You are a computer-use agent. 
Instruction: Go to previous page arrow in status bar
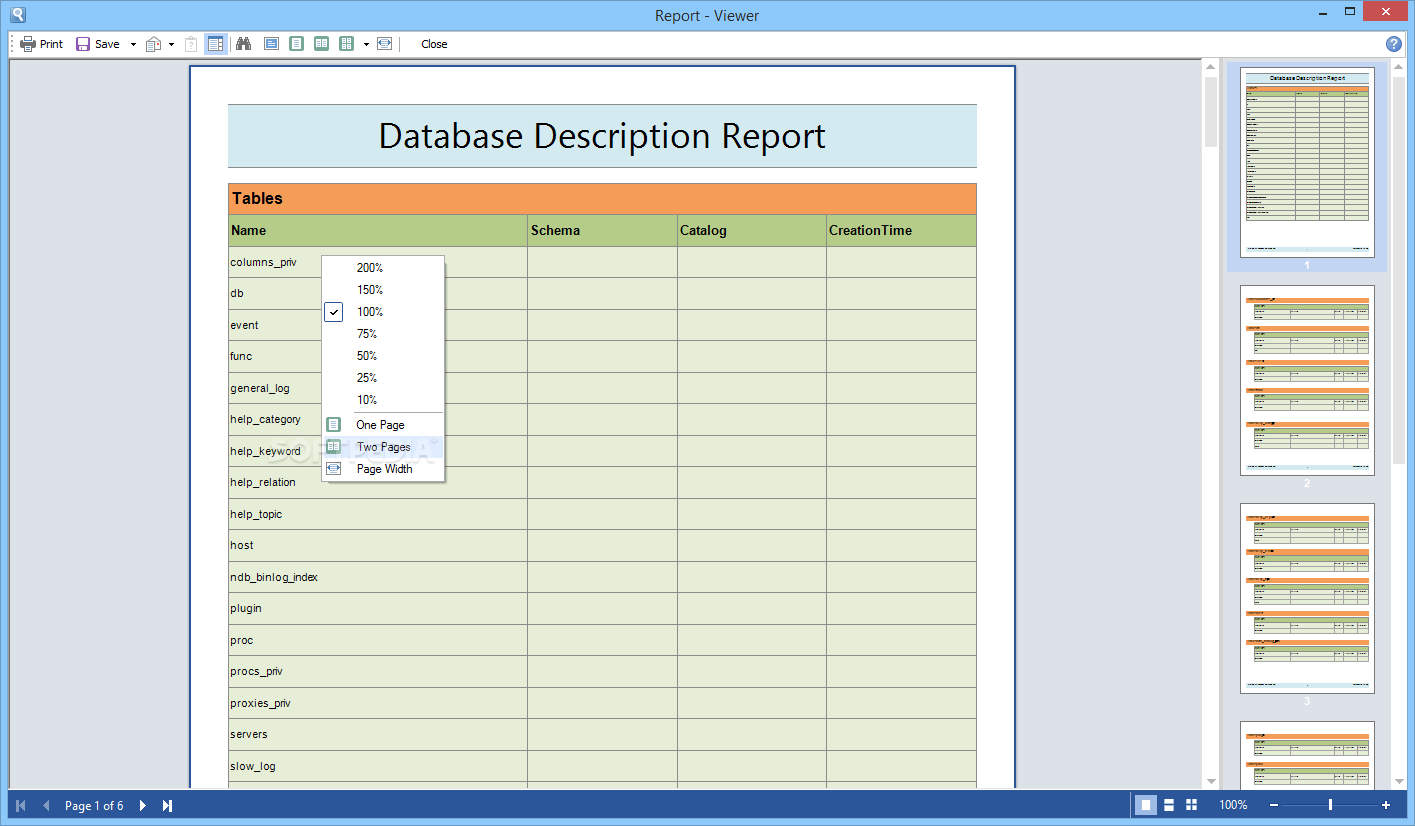46,805
